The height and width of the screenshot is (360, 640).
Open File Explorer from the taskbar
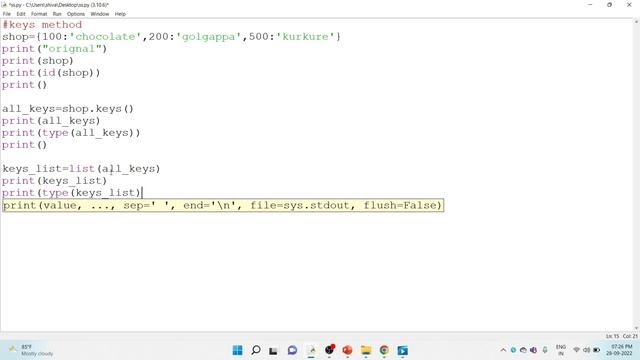click(x=366, y=350)
